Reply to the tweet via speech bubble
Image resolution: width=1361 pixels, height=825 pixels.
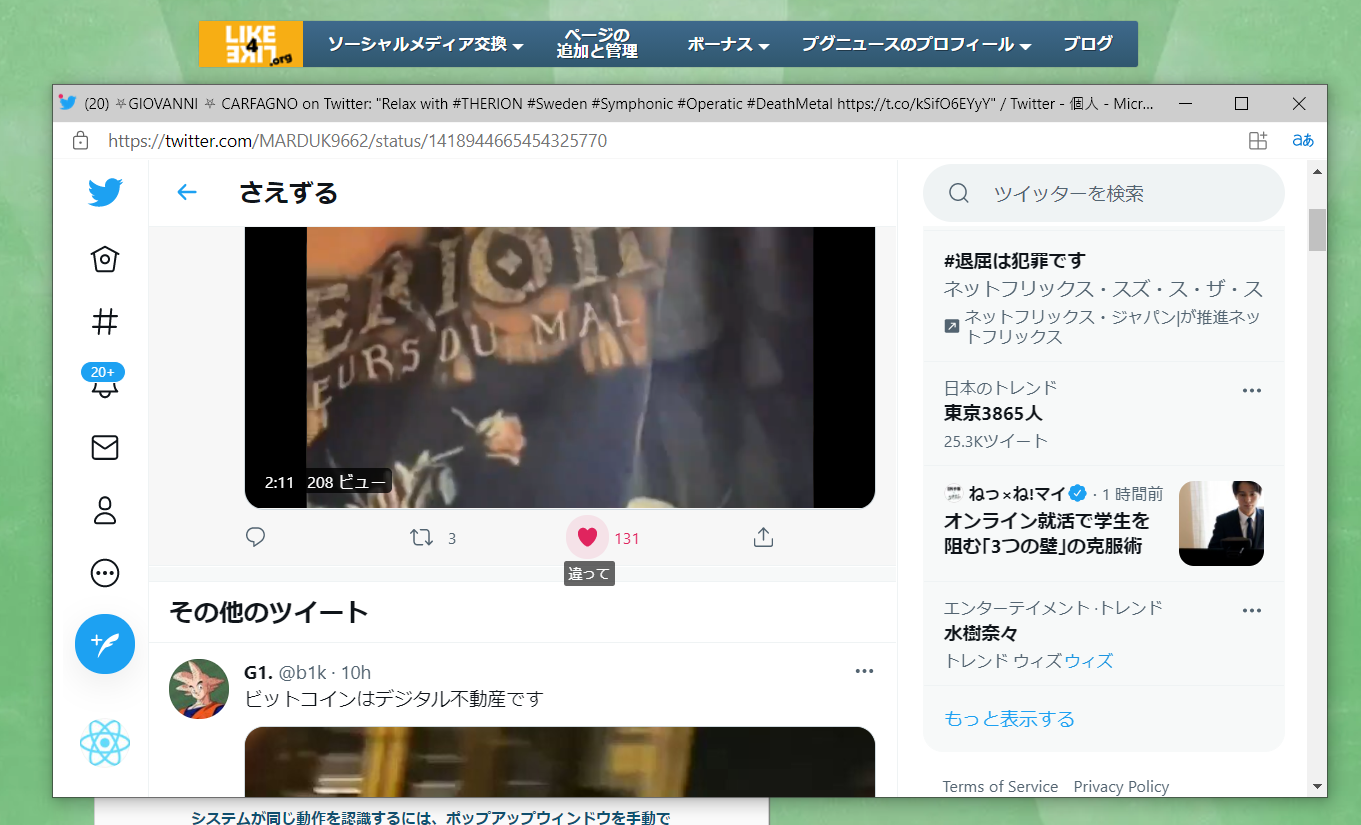pos(256,537)
